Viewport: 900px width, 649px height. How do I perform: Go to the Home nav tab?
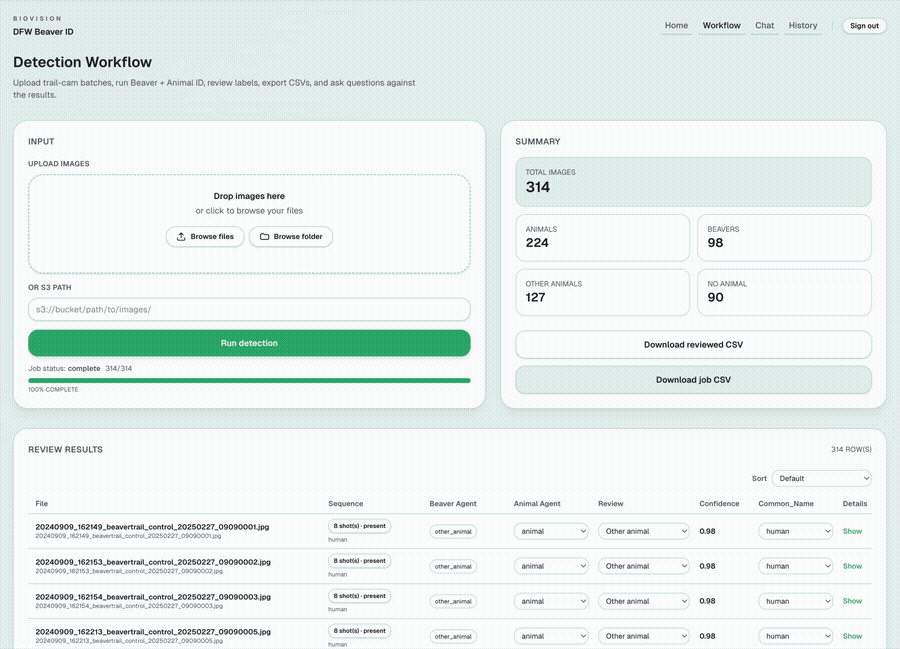point(676,26)
